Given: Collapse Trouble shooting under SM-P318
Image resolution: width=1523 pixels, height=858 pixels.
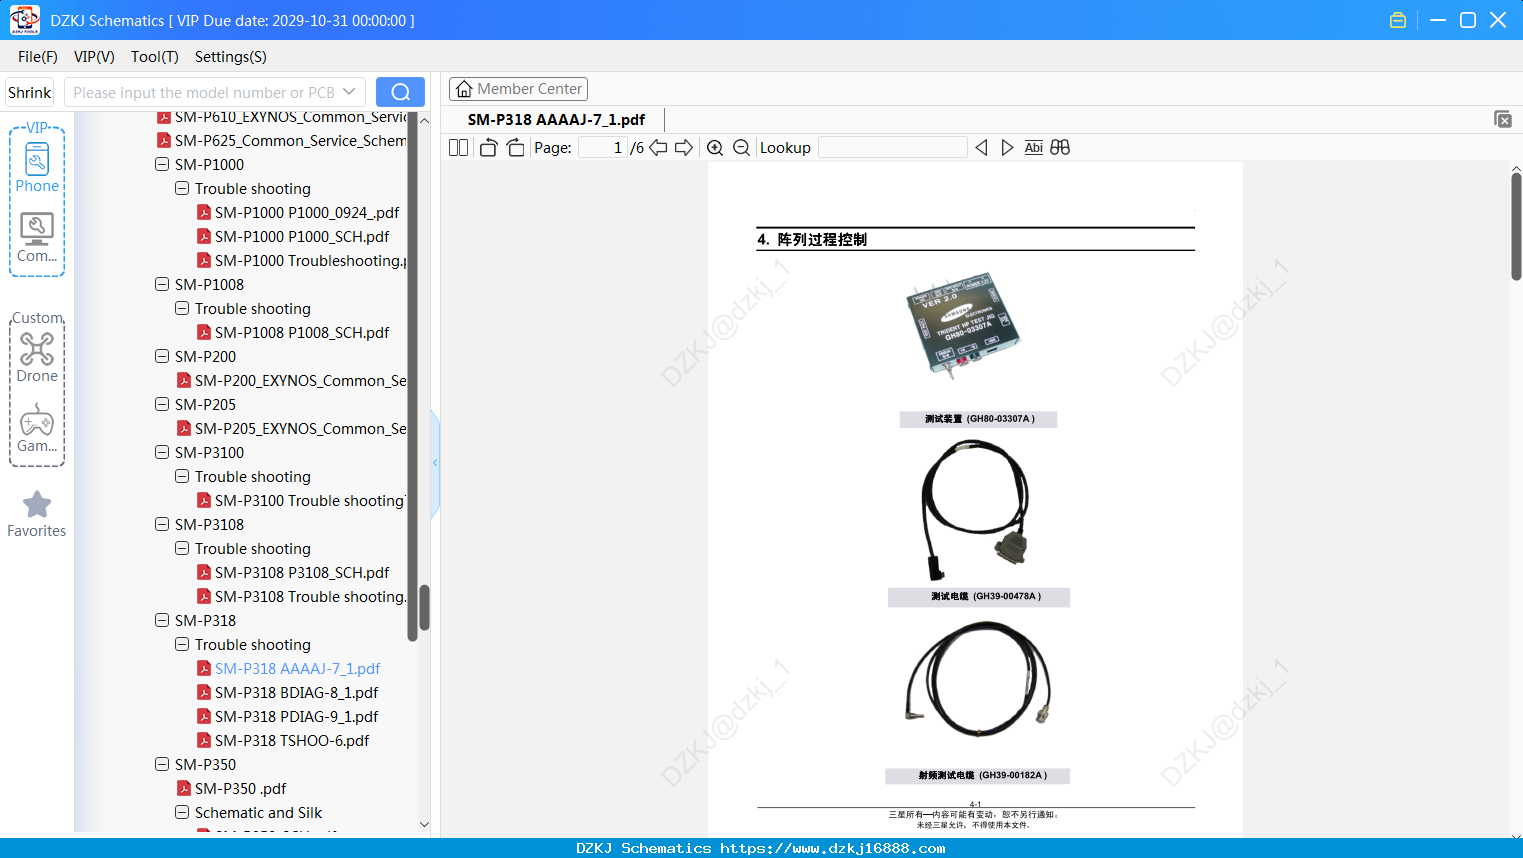Looking at the screenshot, I should point(182,644).
